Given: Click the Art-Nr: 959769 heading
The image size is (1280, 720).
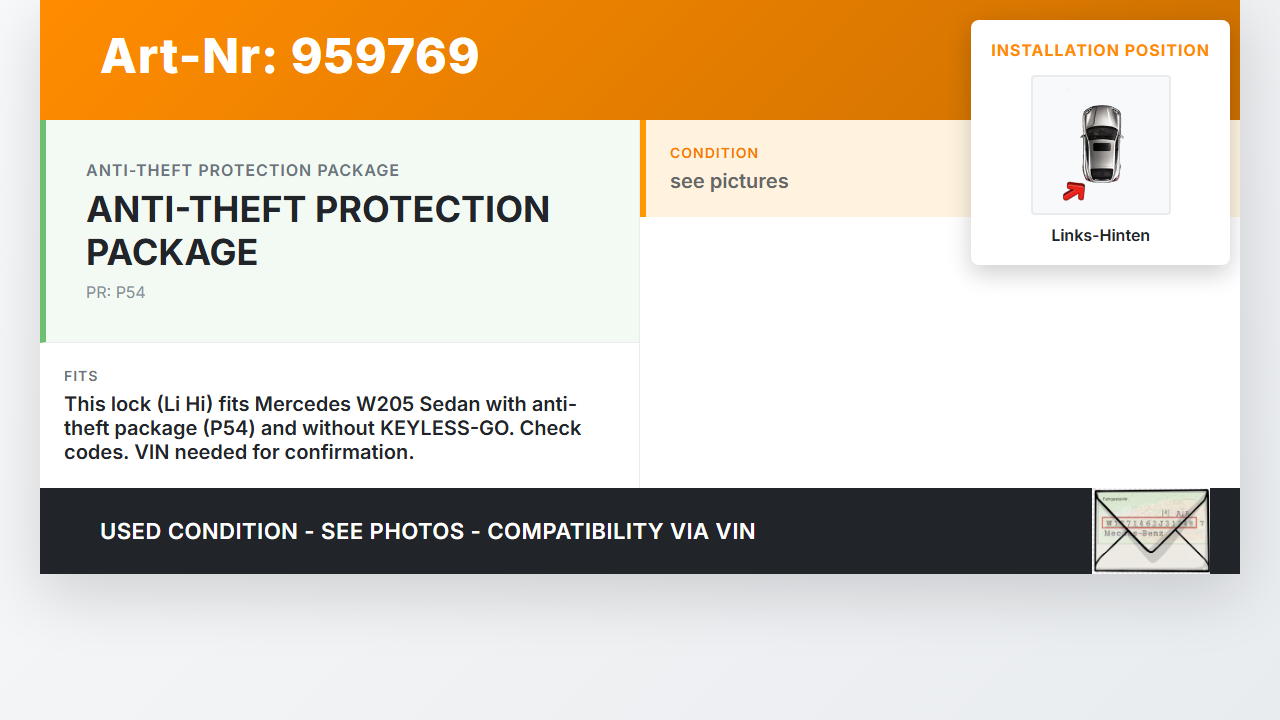Looking at the screenshot, I should point(290,56).
